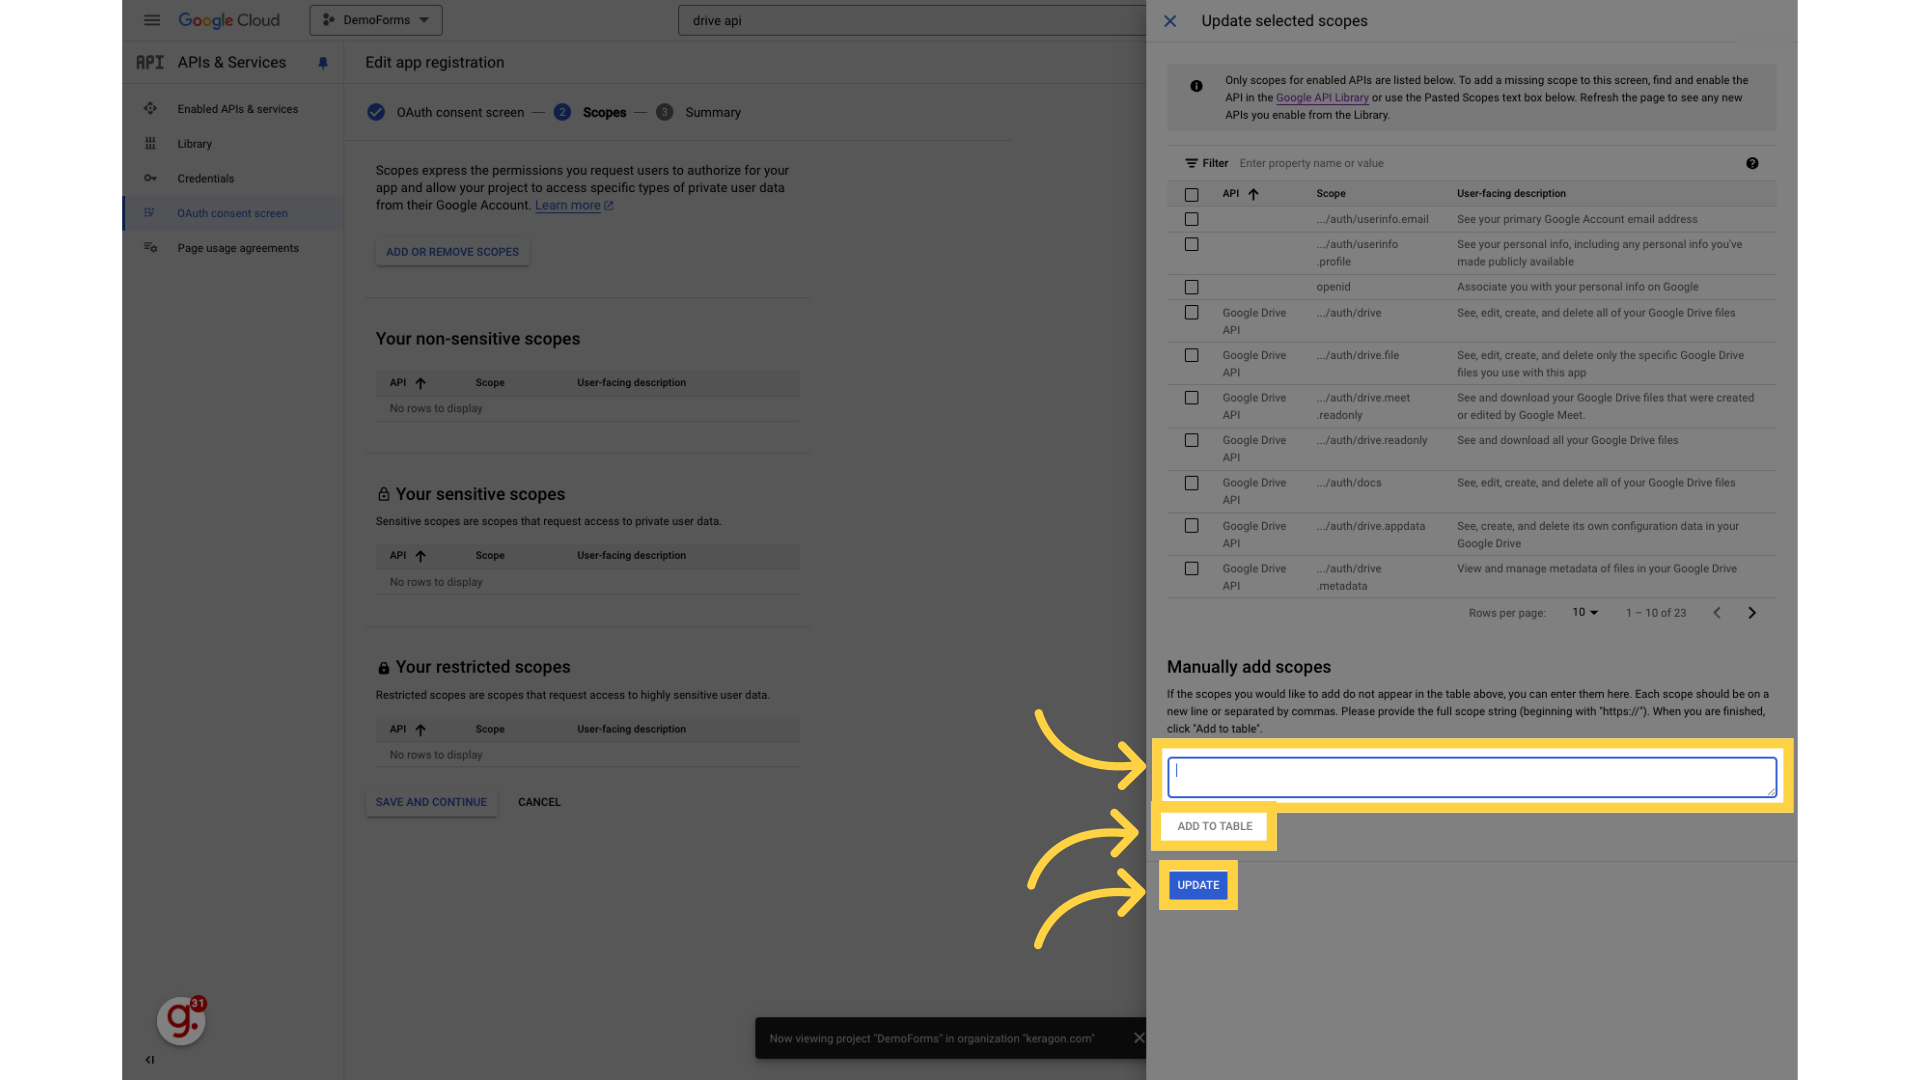Open the Learn more link
Viewport: 1920px width, 1080px height.
pos(567,205)
